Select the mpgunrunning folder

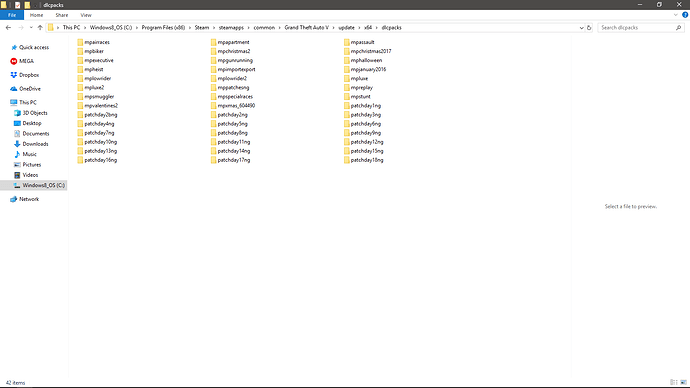(x=231, y=60)
